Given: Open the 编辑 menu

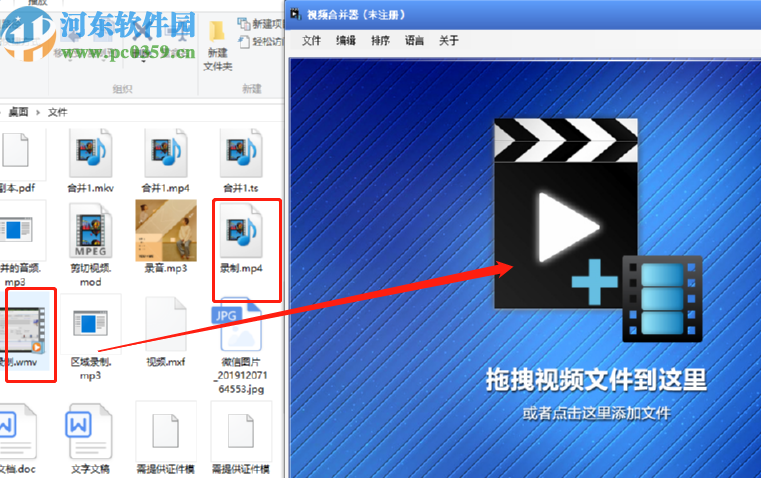Looking at the screenshot, I should click(346, 40).
